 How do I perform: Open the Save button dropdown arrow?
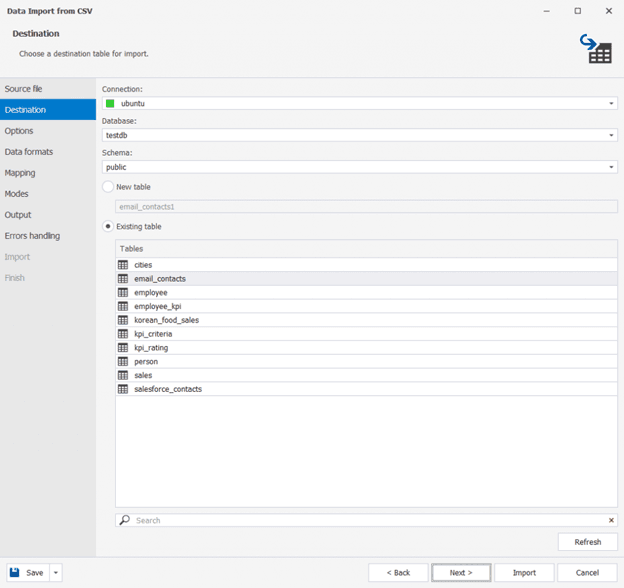(x=56, y=573)
